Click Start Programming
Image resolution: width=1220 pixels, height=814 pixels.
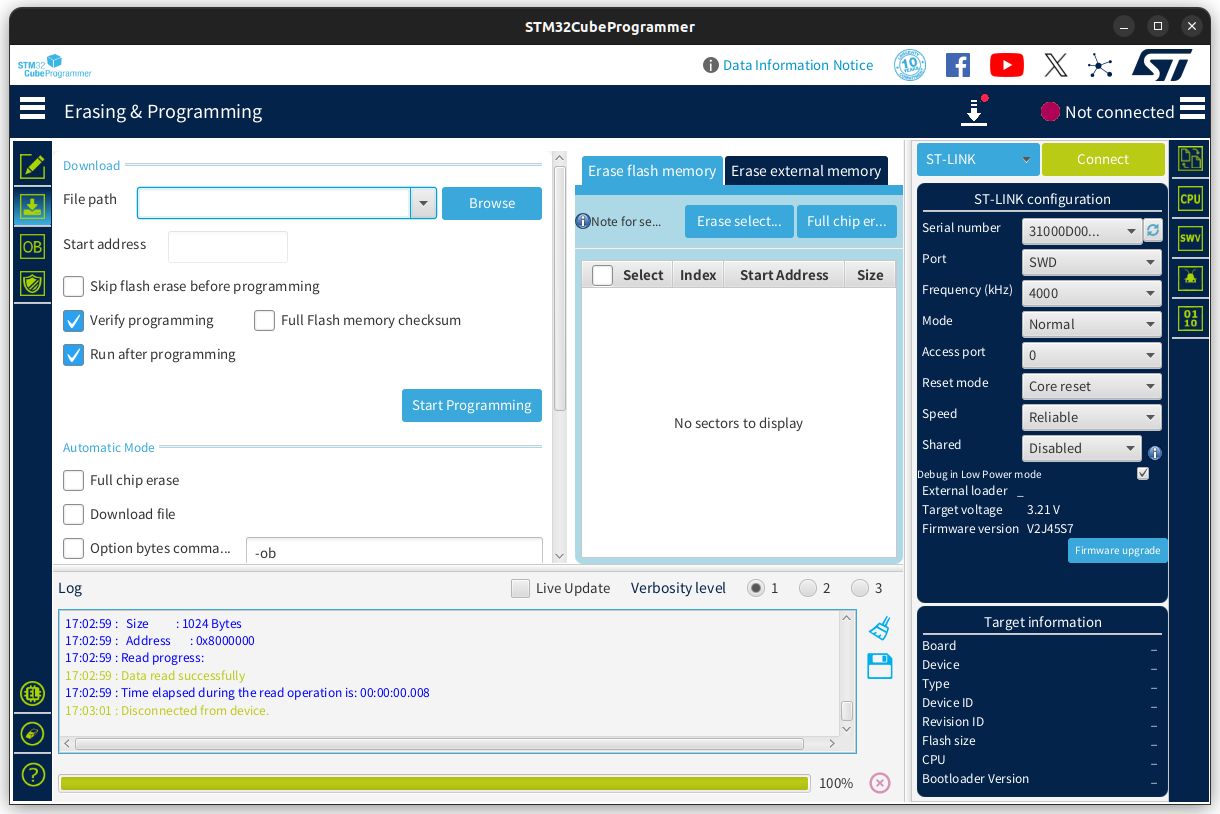coord(472,405)
